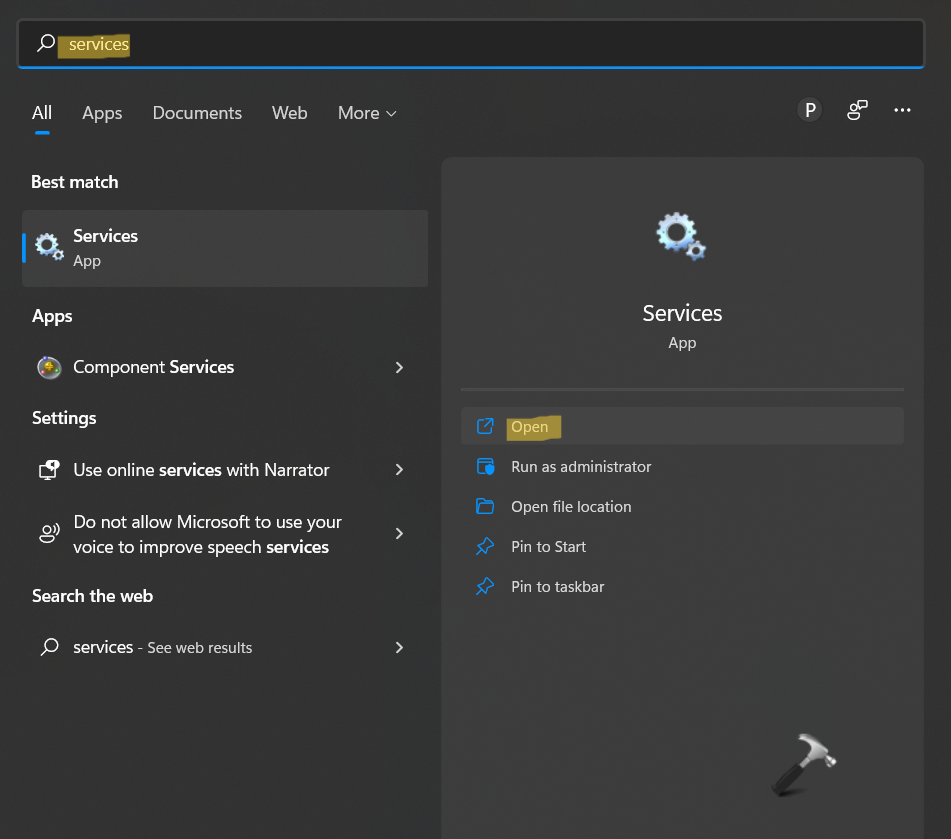Open the Services app

[529, 427]
